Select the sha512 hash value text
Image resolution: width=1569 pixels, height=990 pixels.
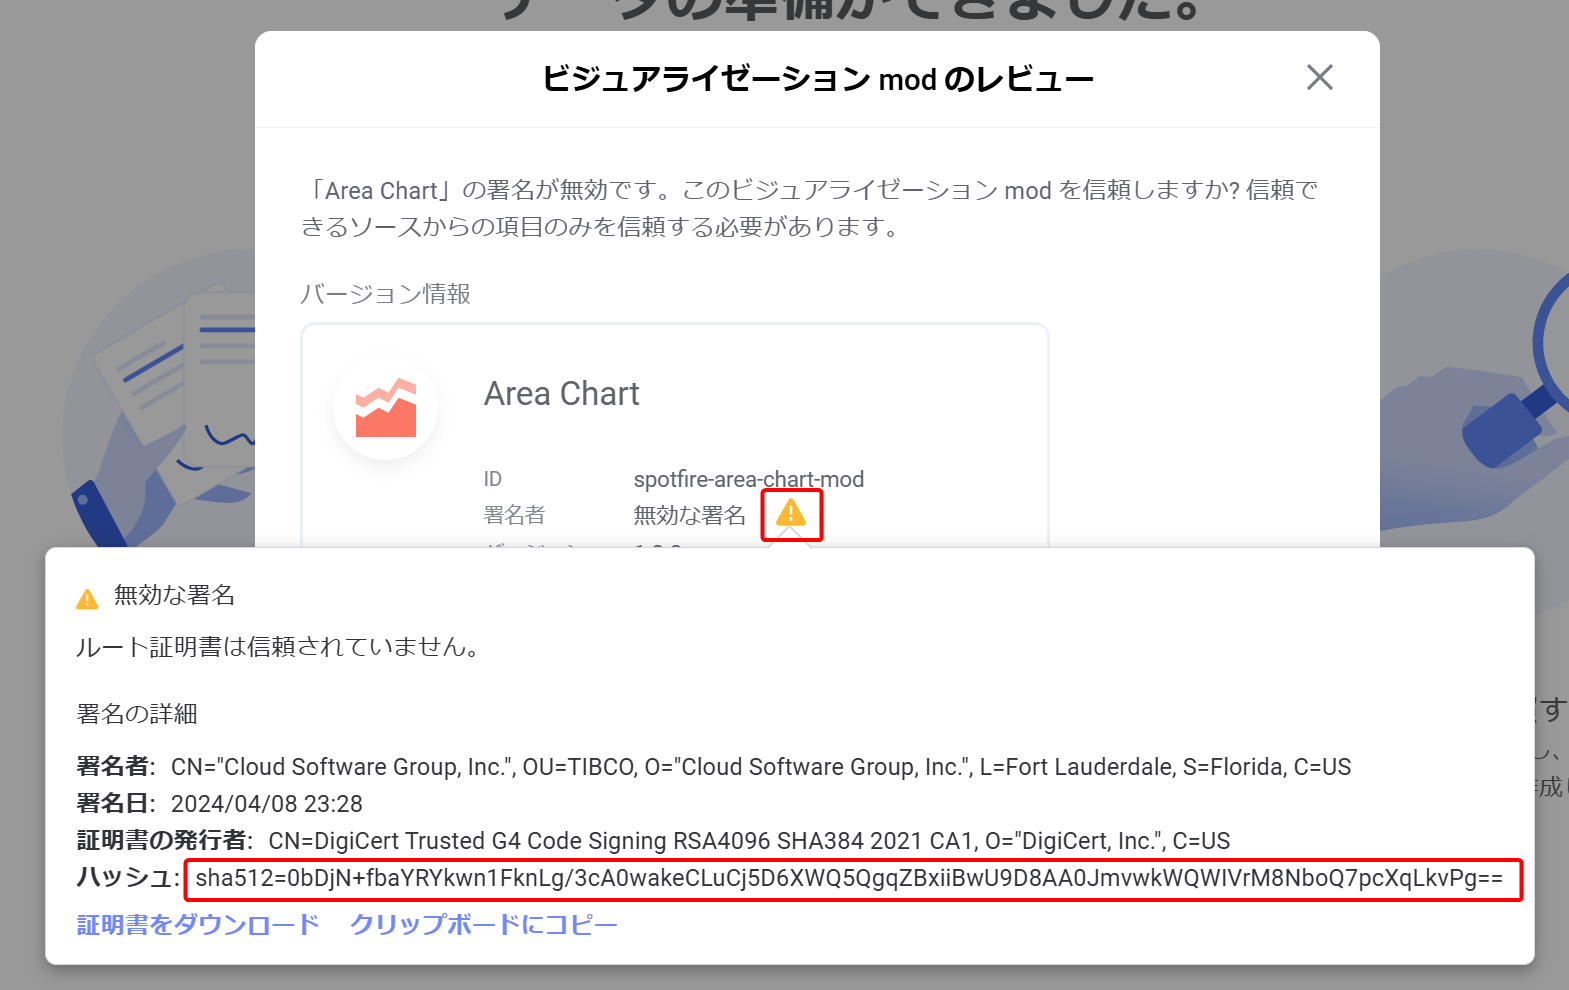849,878
